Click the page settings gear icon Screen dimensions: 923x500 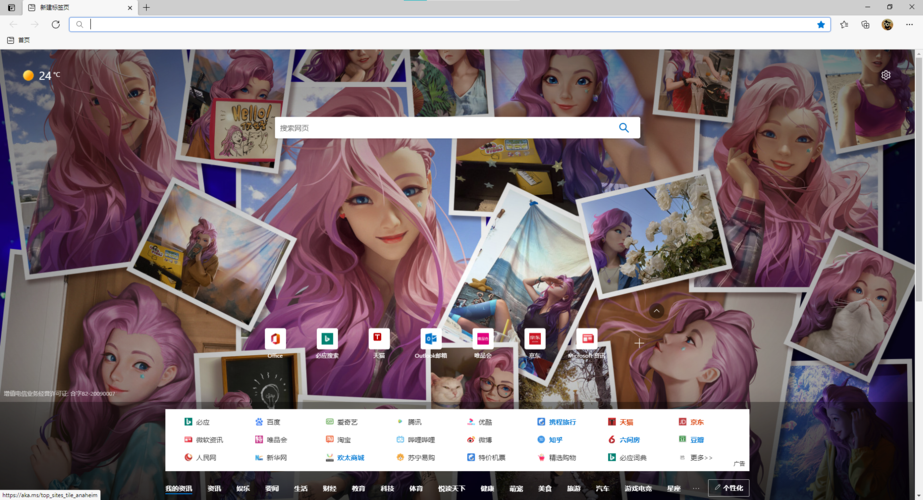click(x=886, y=75)
